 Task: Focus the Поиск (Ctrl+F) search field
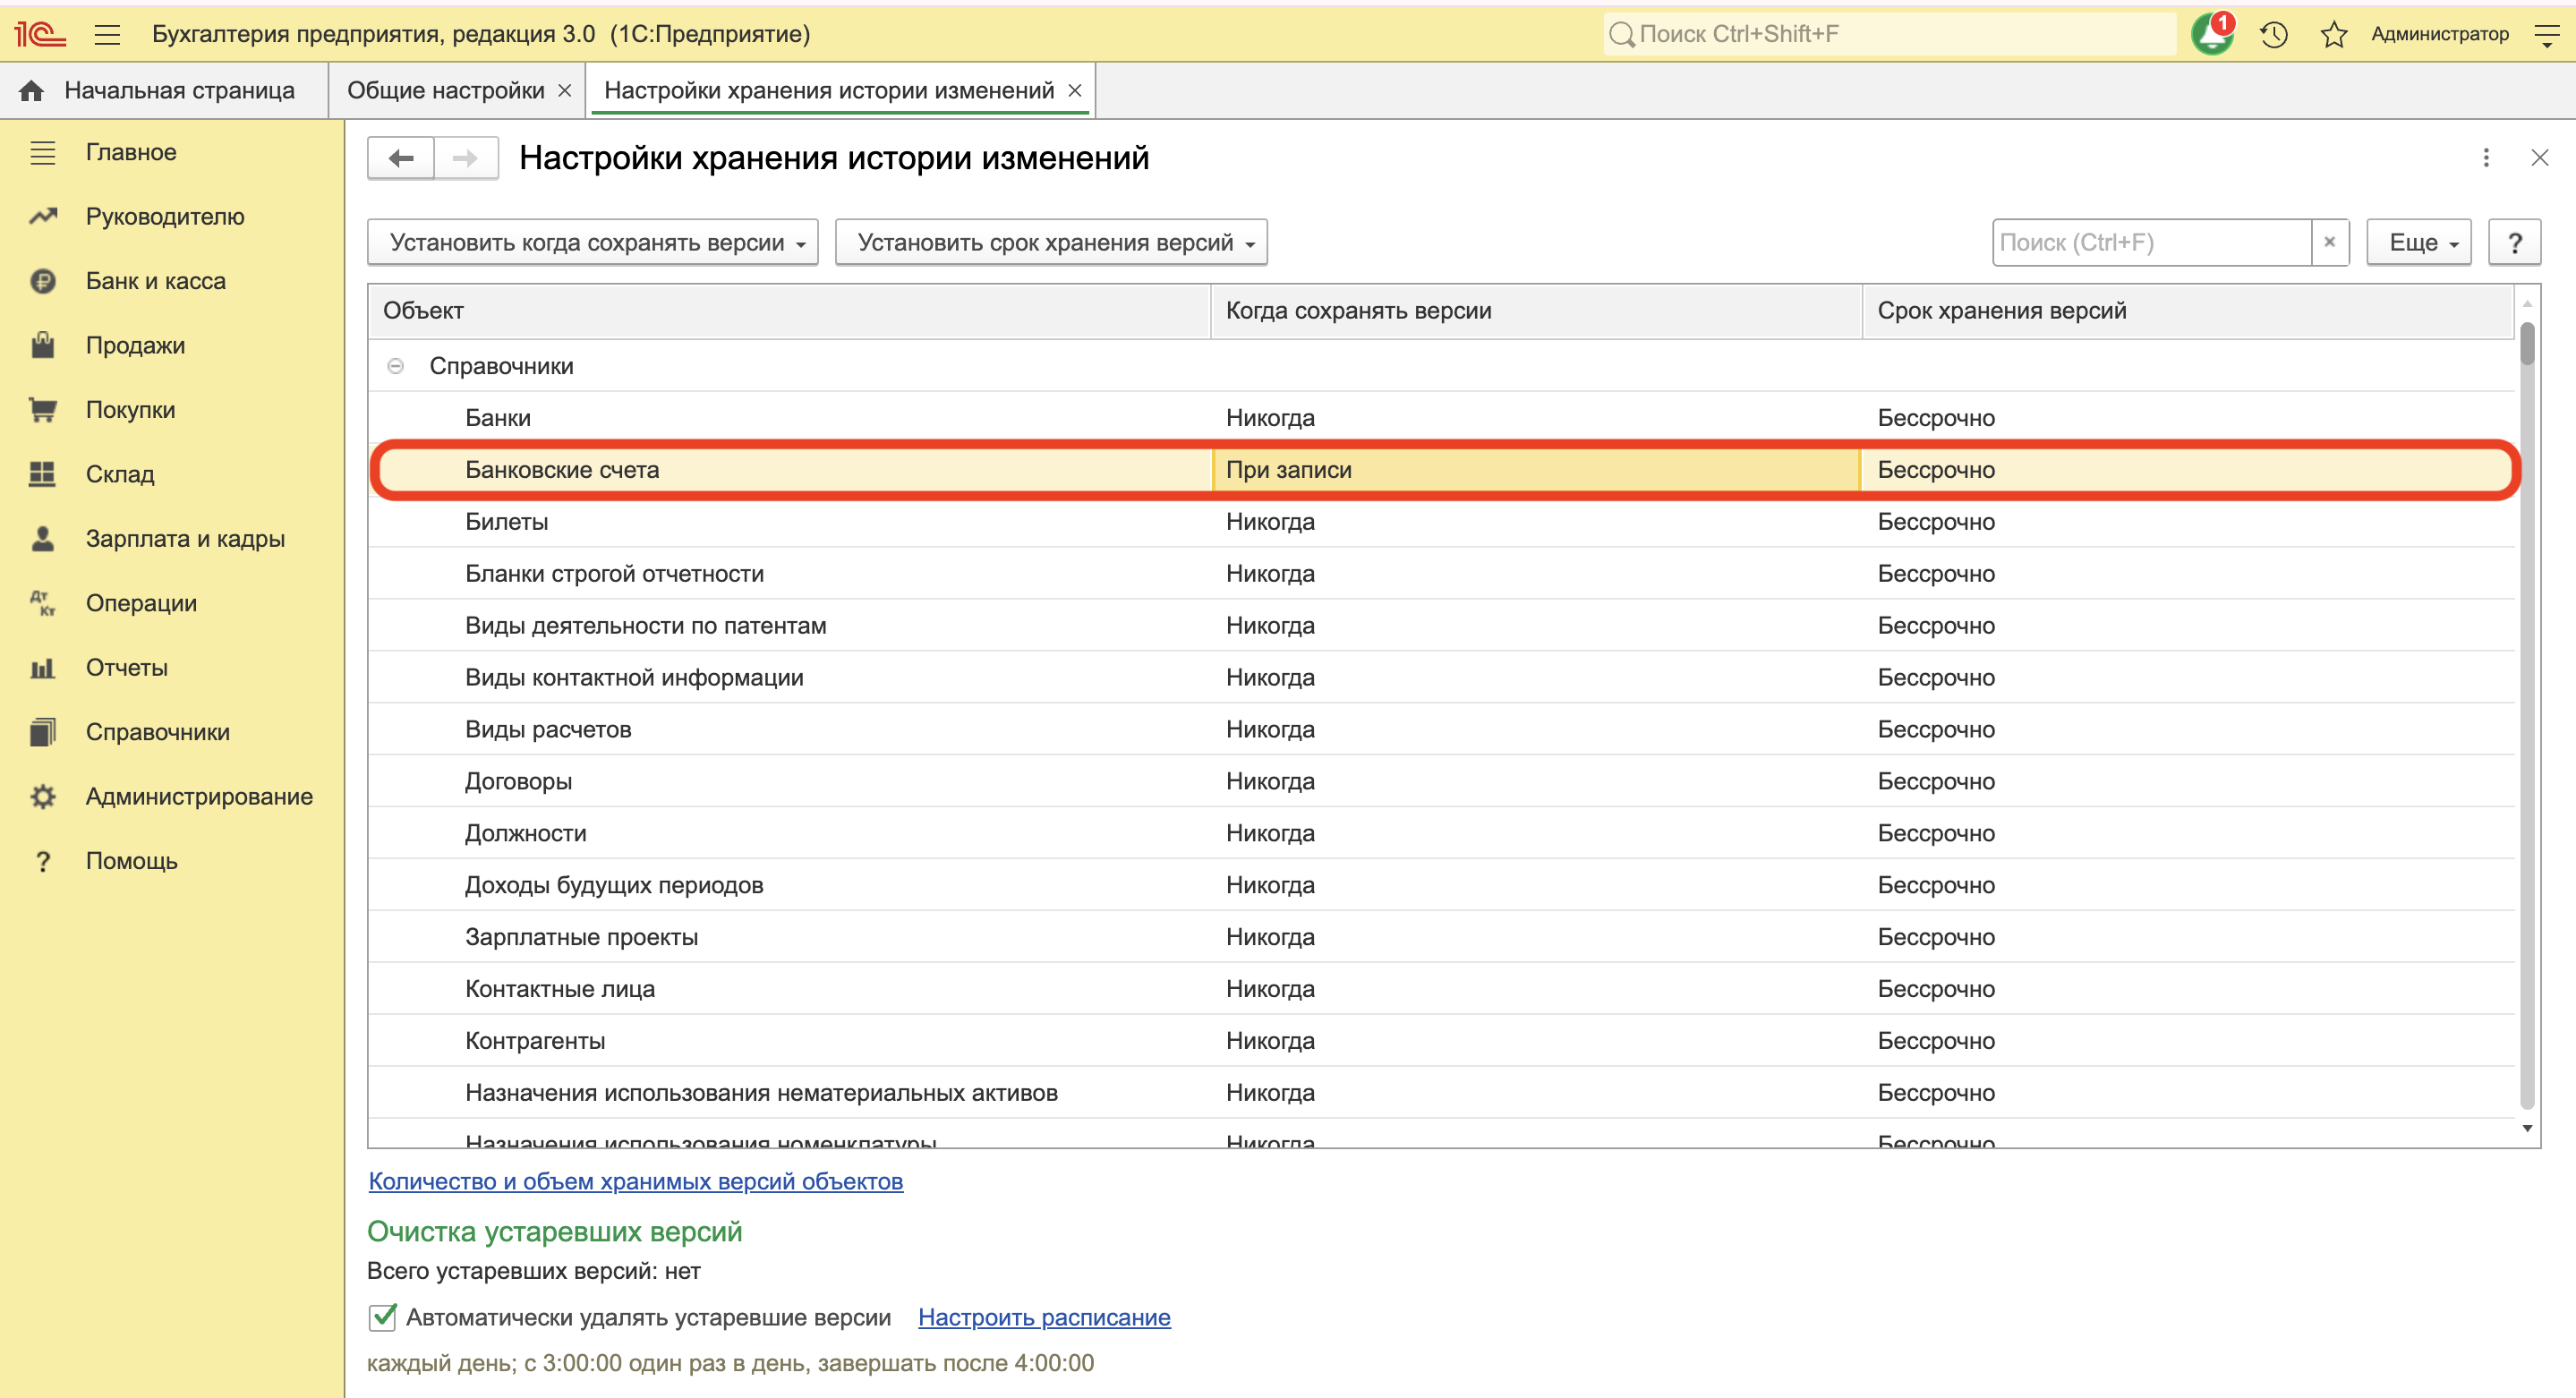2150,242
